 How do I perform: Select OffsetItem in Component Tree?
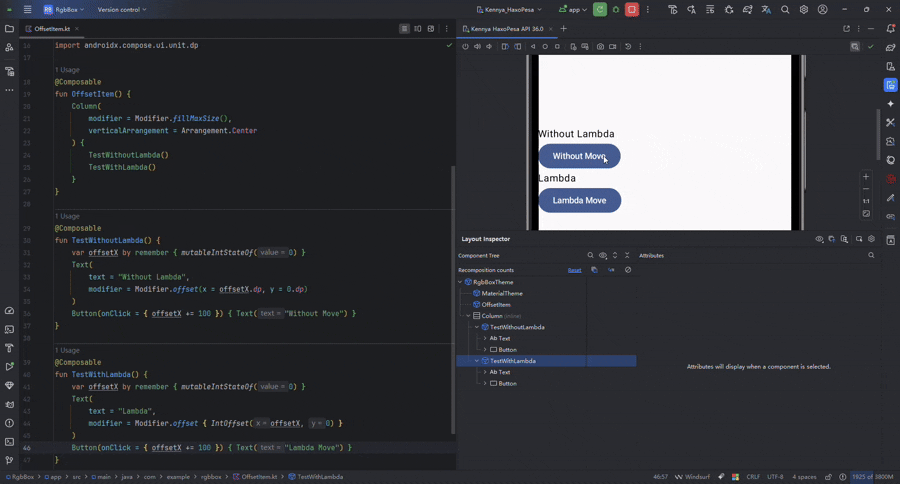click(x=496, y=305)
